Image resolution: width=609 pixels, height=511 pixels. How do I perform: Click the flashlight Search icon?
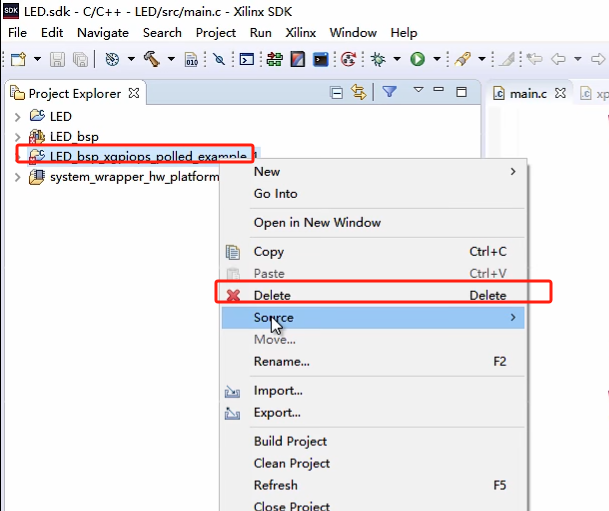click(463, 59)
